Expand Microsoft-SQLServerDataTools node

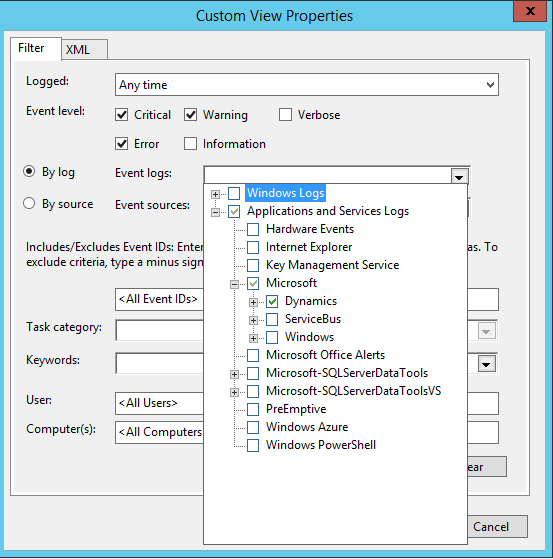click(234, 374)
